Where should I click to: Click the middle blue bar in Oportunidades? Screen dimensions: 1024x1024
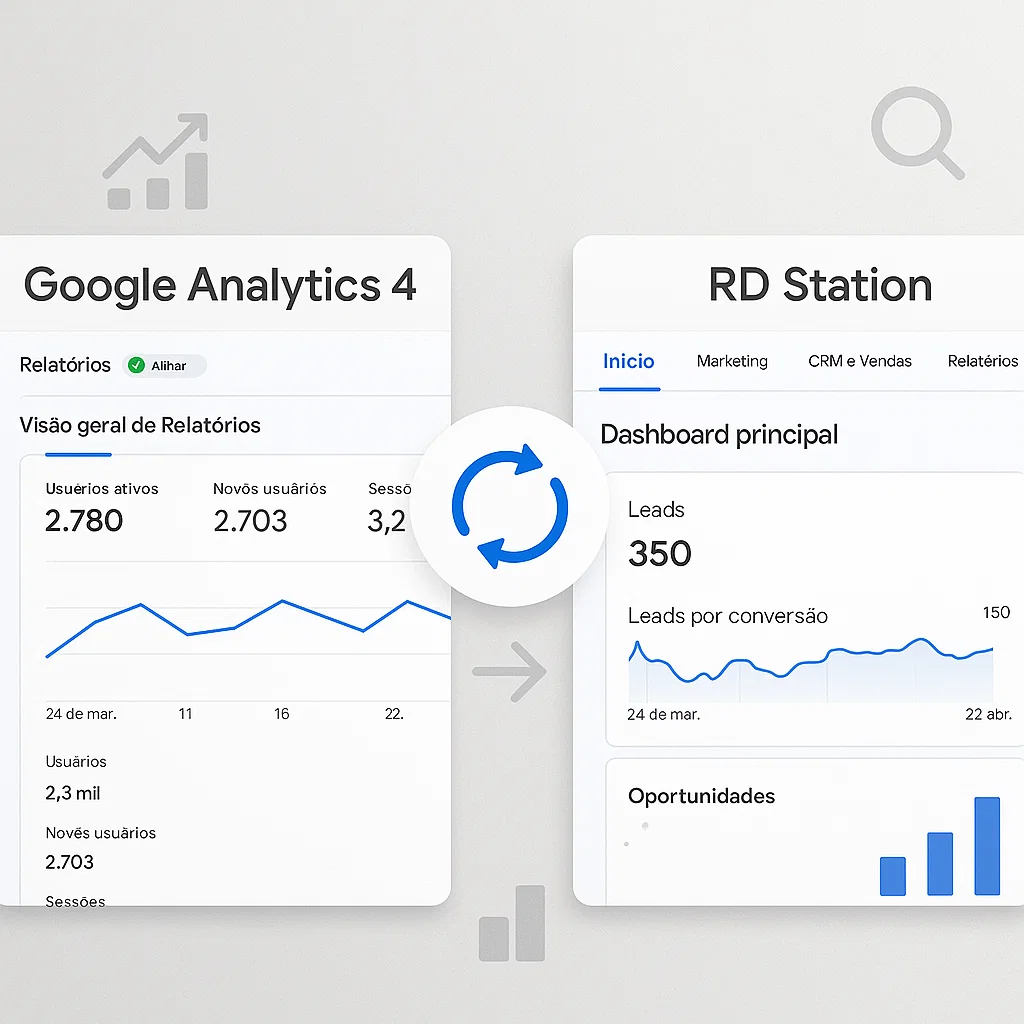tap(940, 863)
